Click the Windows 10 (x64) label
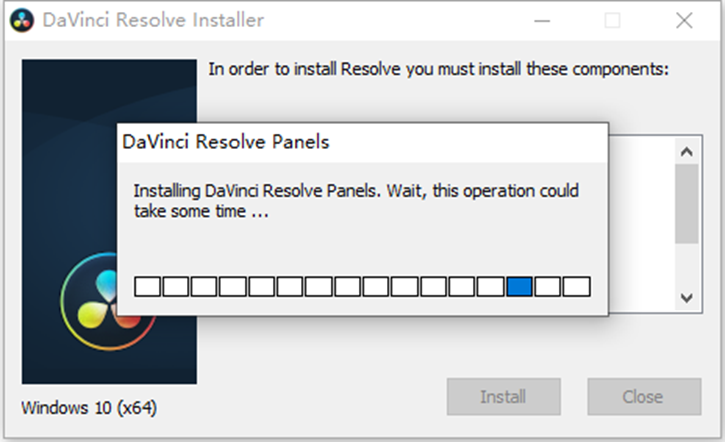Screen dimensions: 725x442 point(89,408)
